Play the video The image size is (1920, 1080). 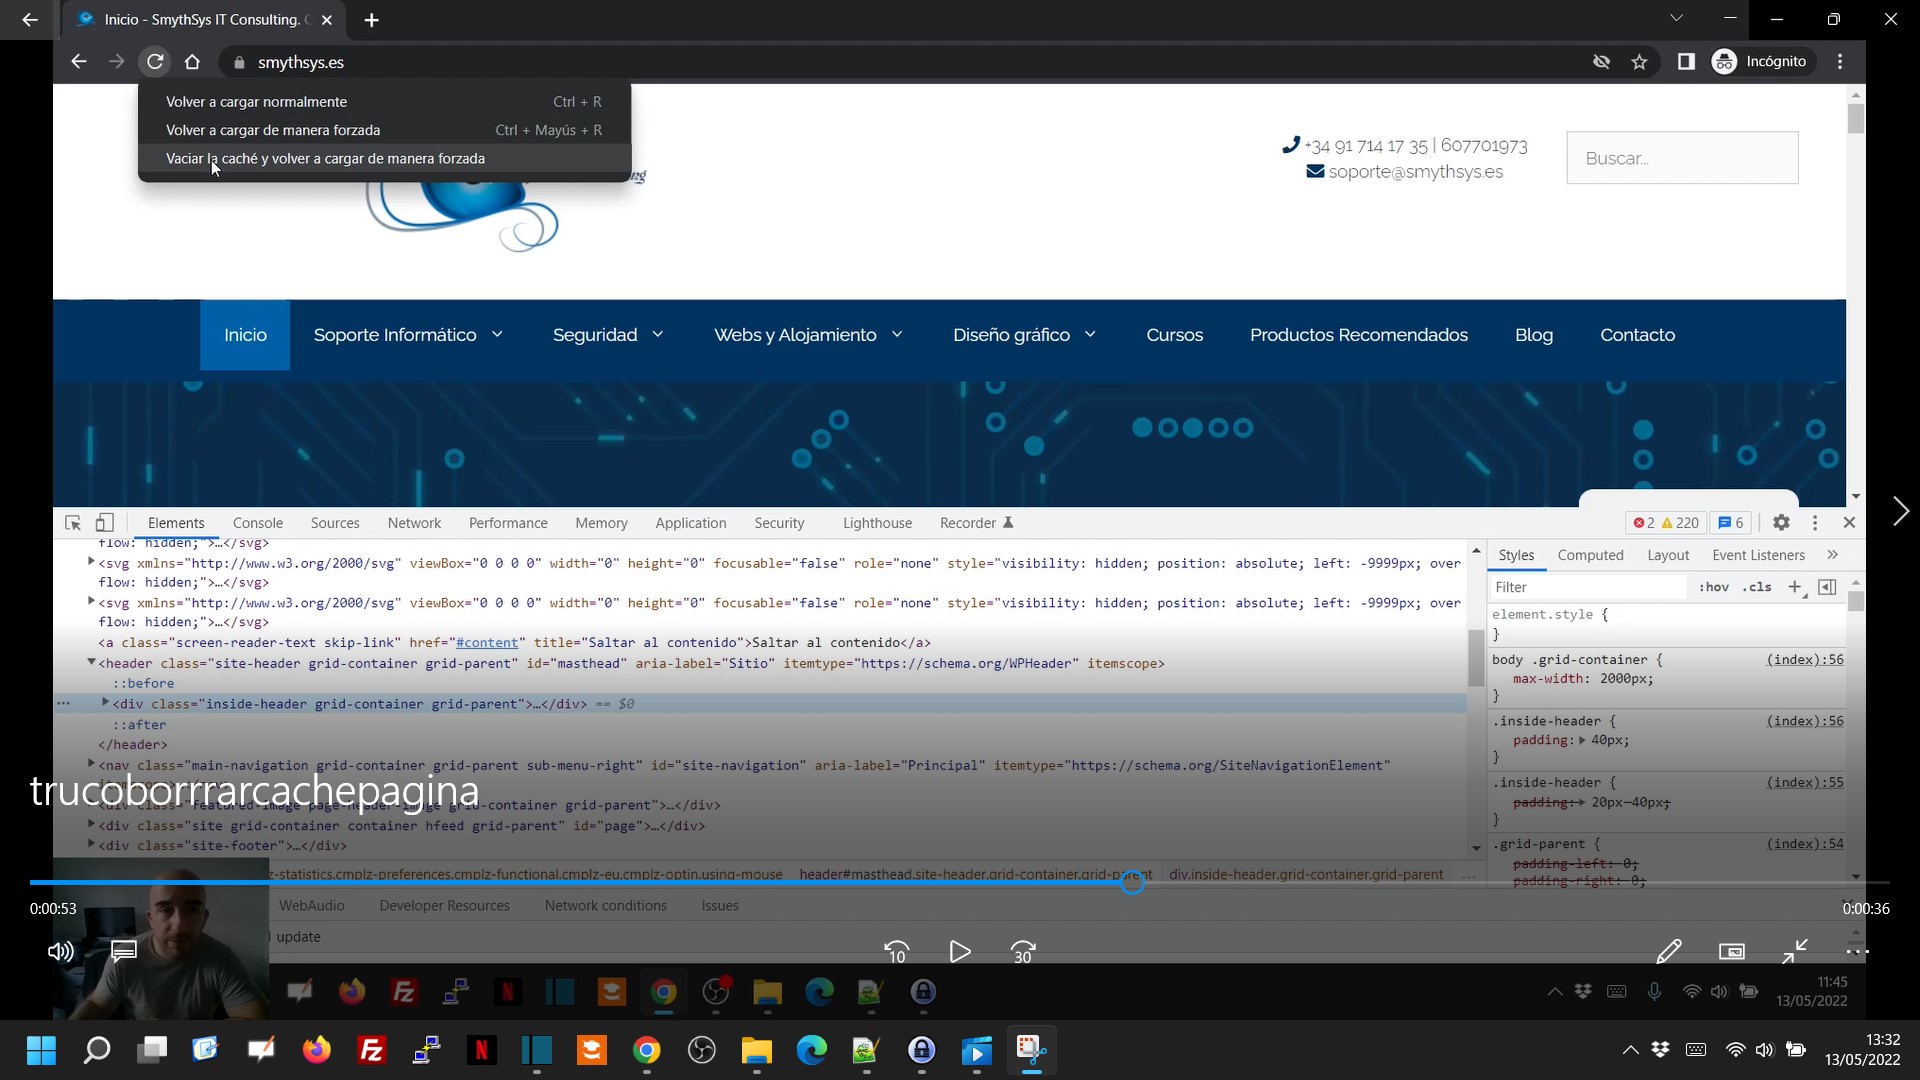(x=960, y=951)
